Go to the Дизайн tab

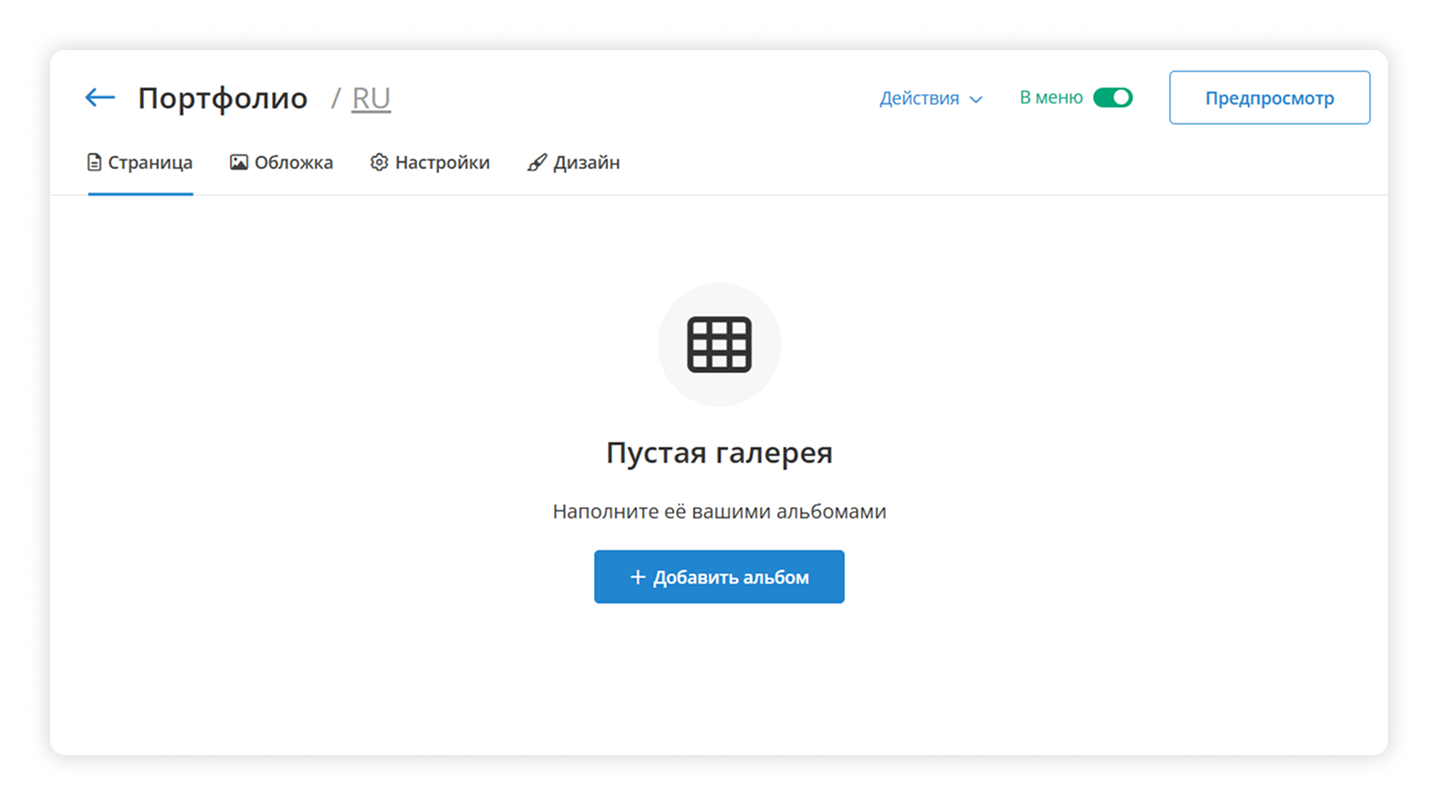[574, 162]
